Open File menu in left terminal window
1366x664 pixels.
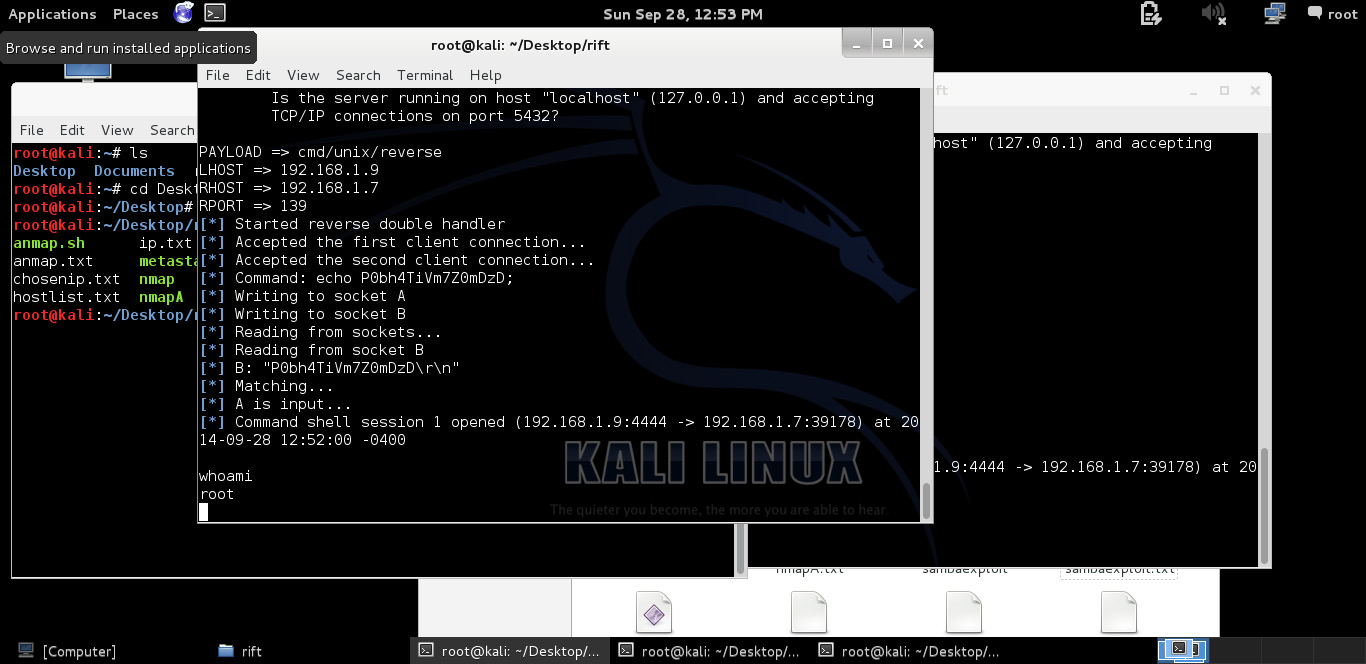pos(32,130)
